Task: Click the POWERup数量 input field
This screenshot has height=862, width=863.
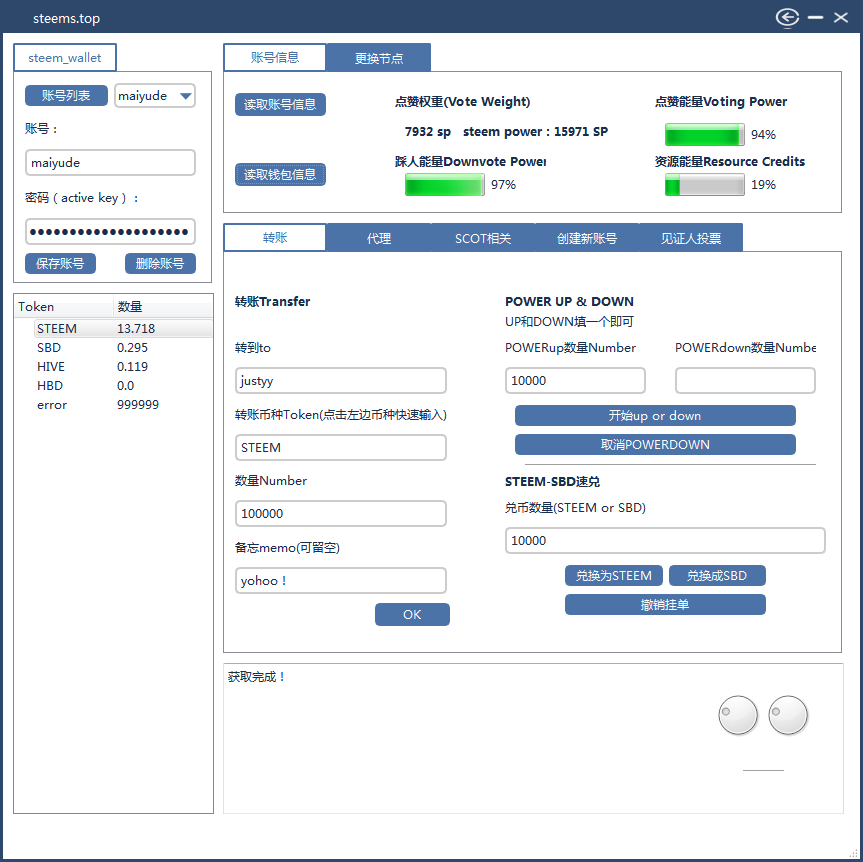Action: point(575,381)
